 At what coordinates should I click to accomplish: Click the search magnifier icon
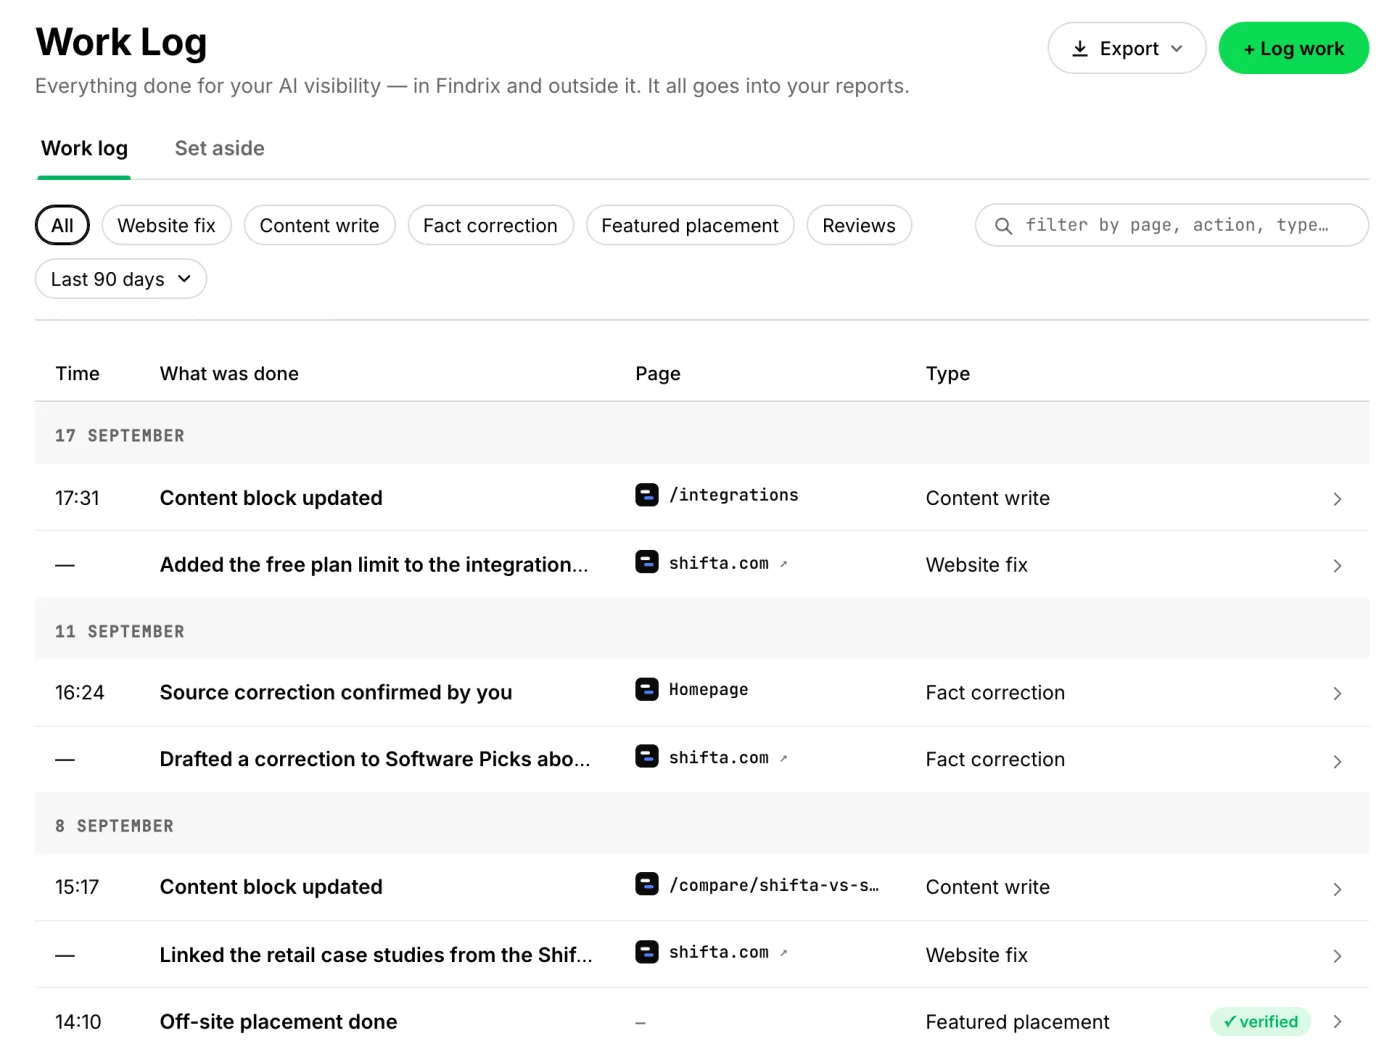coord(1003,226)
